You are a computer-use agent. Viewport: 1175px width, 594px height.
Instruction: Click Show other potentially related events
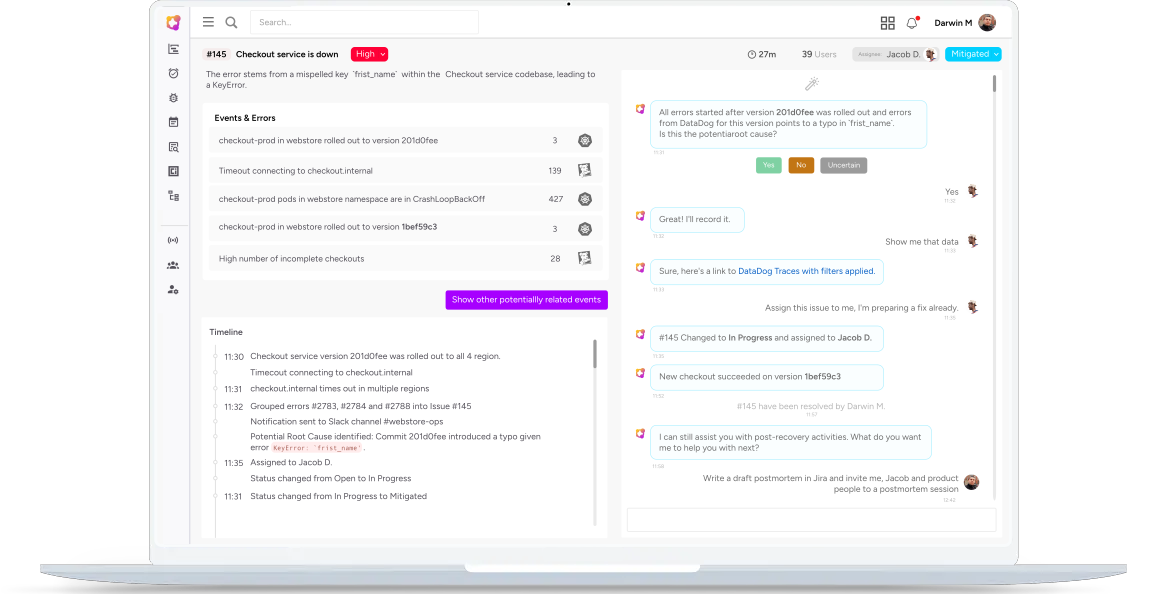point(526,300)
